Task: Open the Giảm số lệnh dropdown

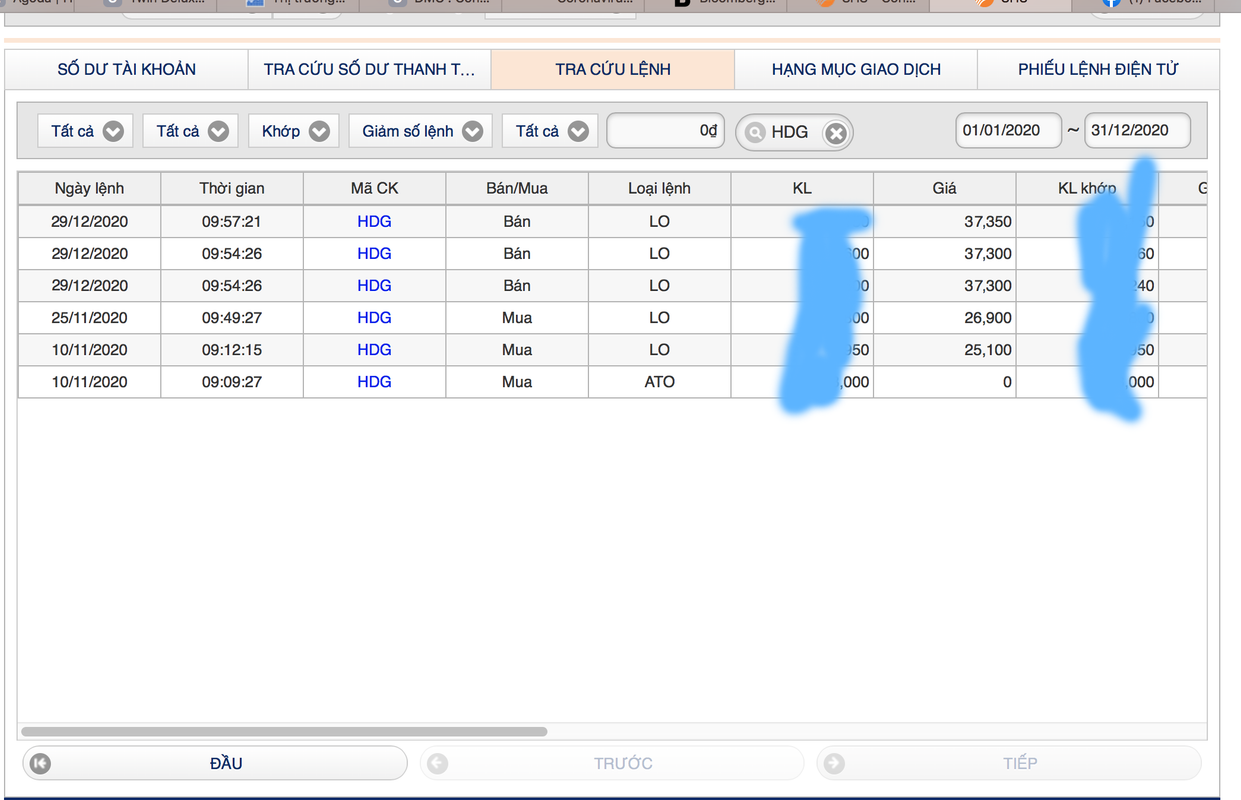Action: (420, 131)
